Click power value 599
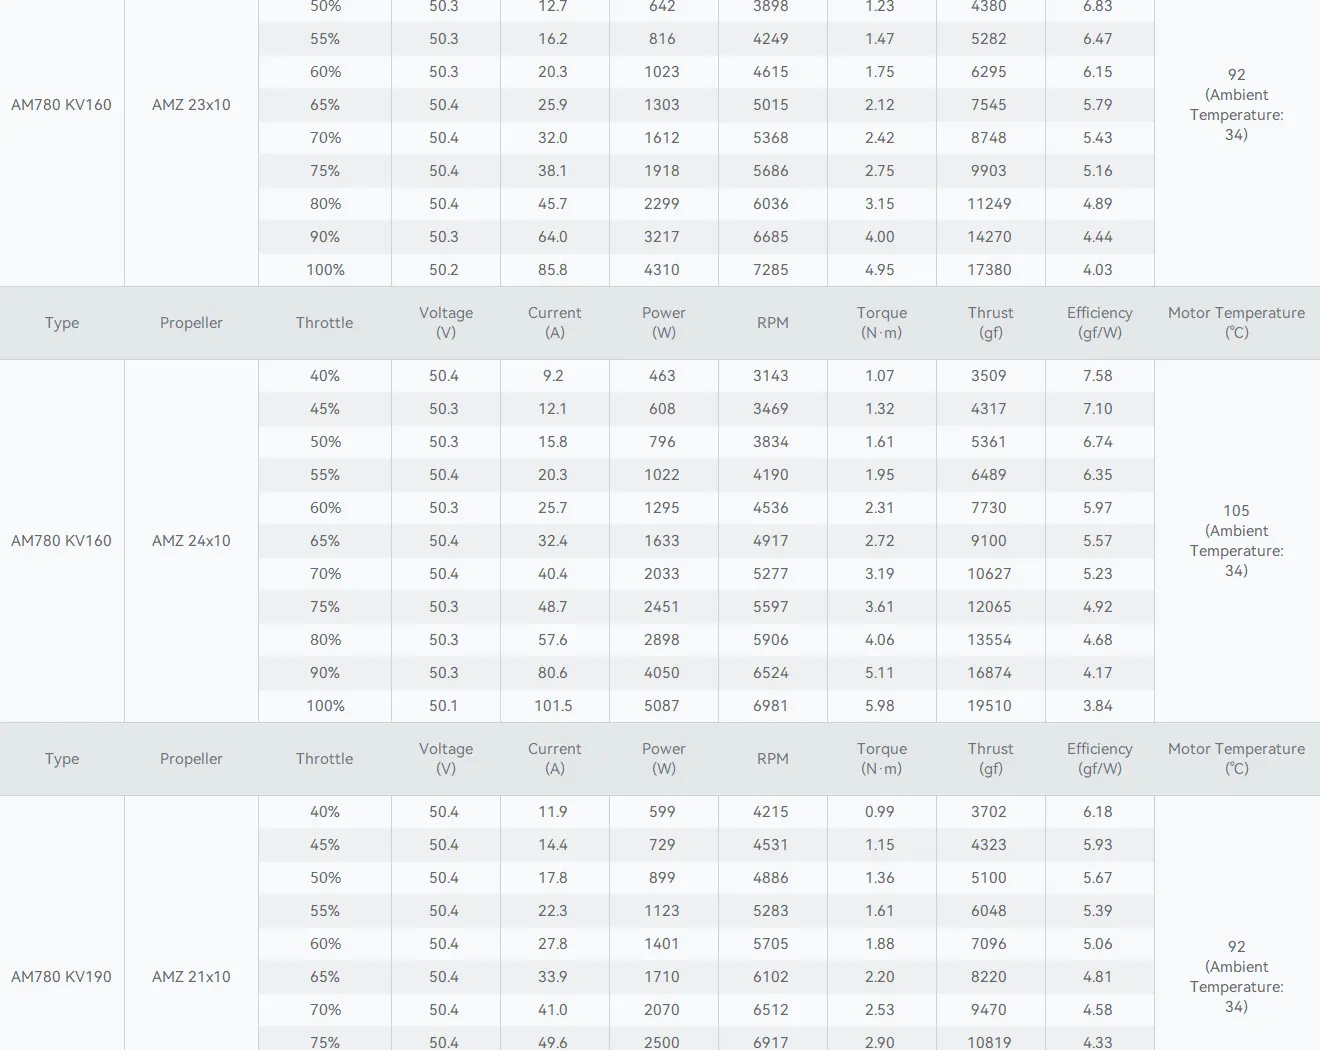 coord(662,811)
